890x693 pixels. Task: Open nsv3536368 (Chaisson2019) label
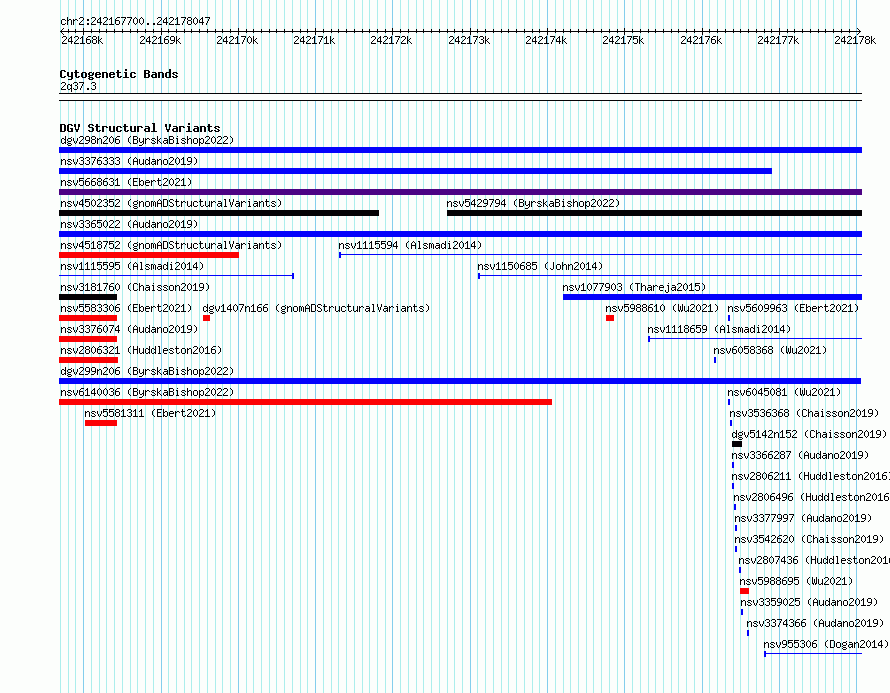click(x=804, y=413)
